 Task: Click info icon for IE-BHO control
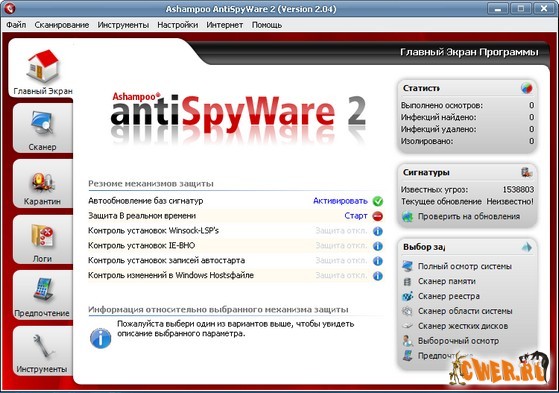tap(378, 246)
